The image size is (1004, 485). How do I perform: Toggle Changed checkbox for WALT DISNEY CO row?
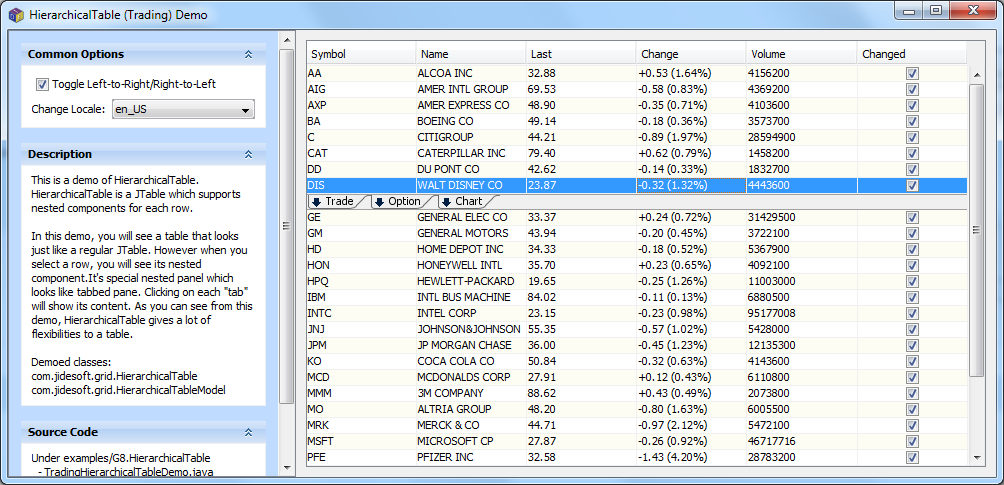point(912,186)
